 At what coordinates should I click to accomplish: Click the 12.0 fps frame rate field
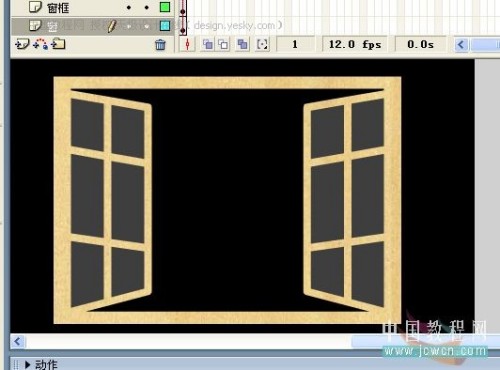[355, 44]
